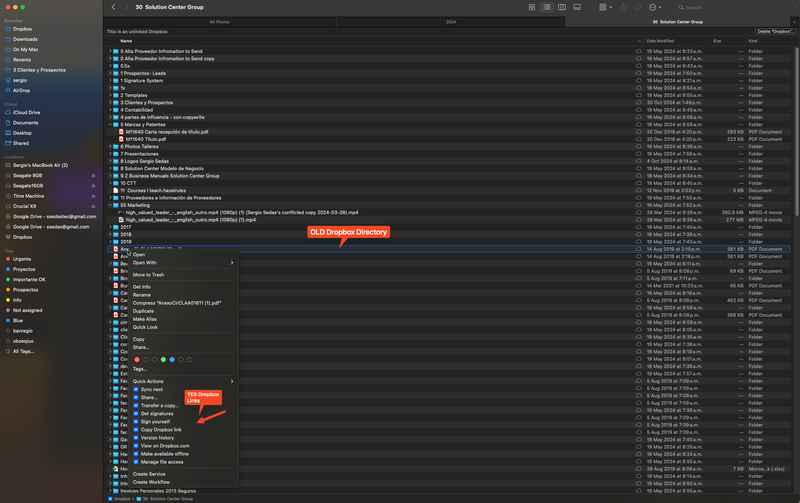Image resolution: width=800 pixels, height=503 pixels.
Task: Apply the red tag color dot
Action: click(137, 359)
